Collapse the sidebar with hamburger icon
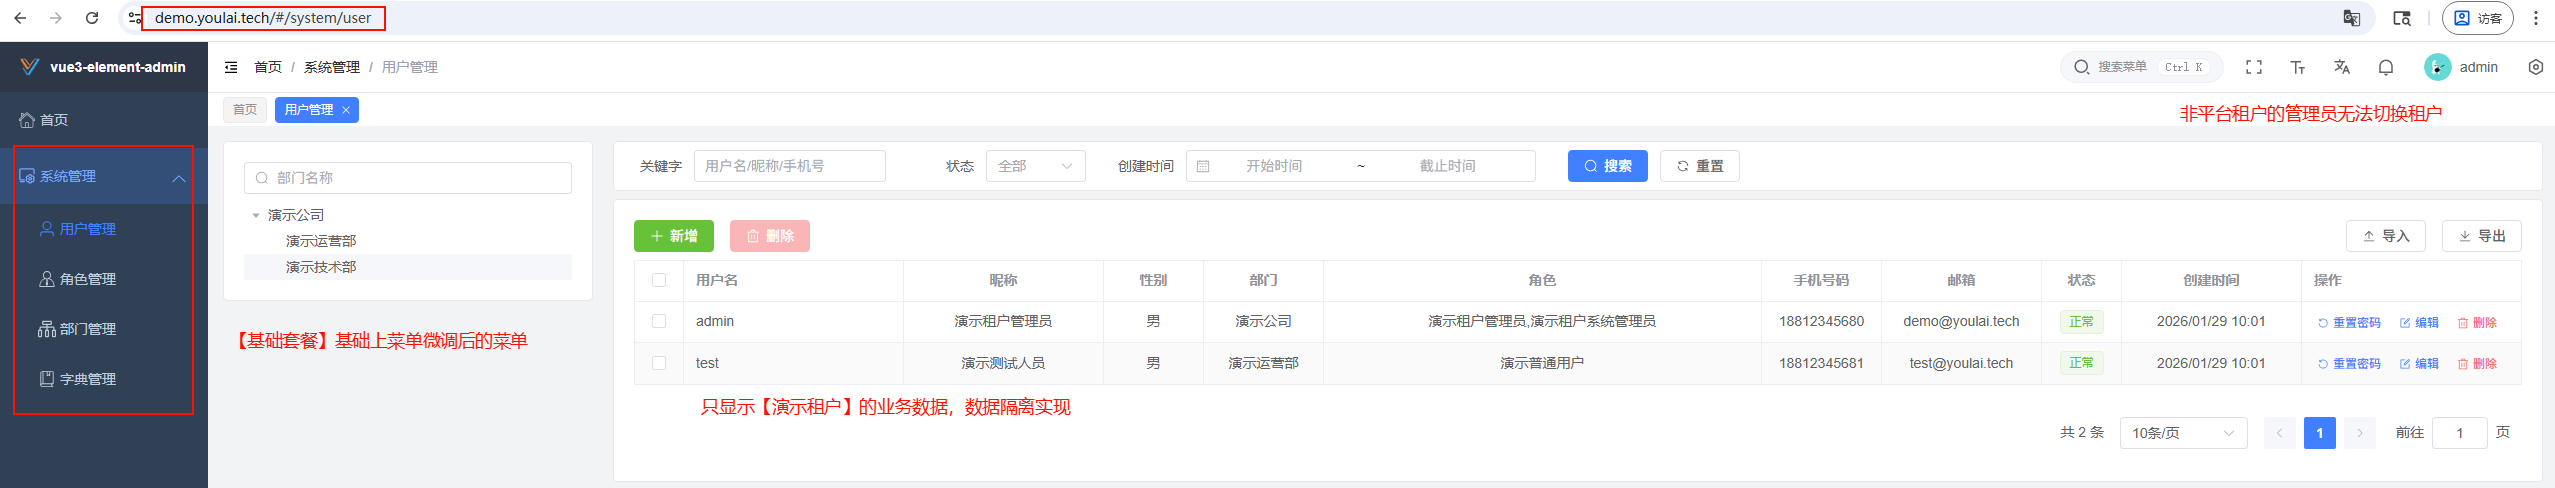The image size is (2555, 488). pyautogui.click(x=231, y=67)
